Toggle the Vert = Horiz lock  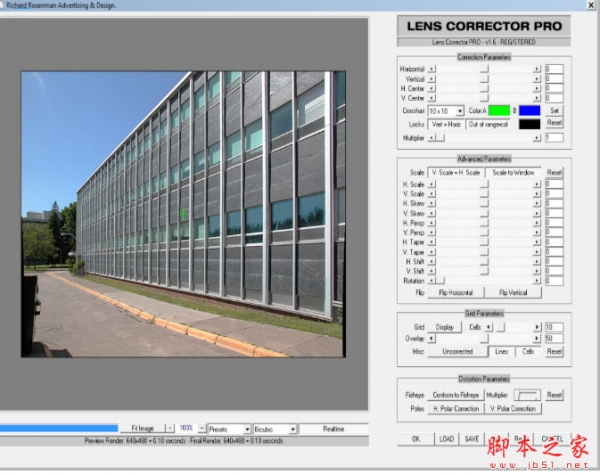coord(446,124)
